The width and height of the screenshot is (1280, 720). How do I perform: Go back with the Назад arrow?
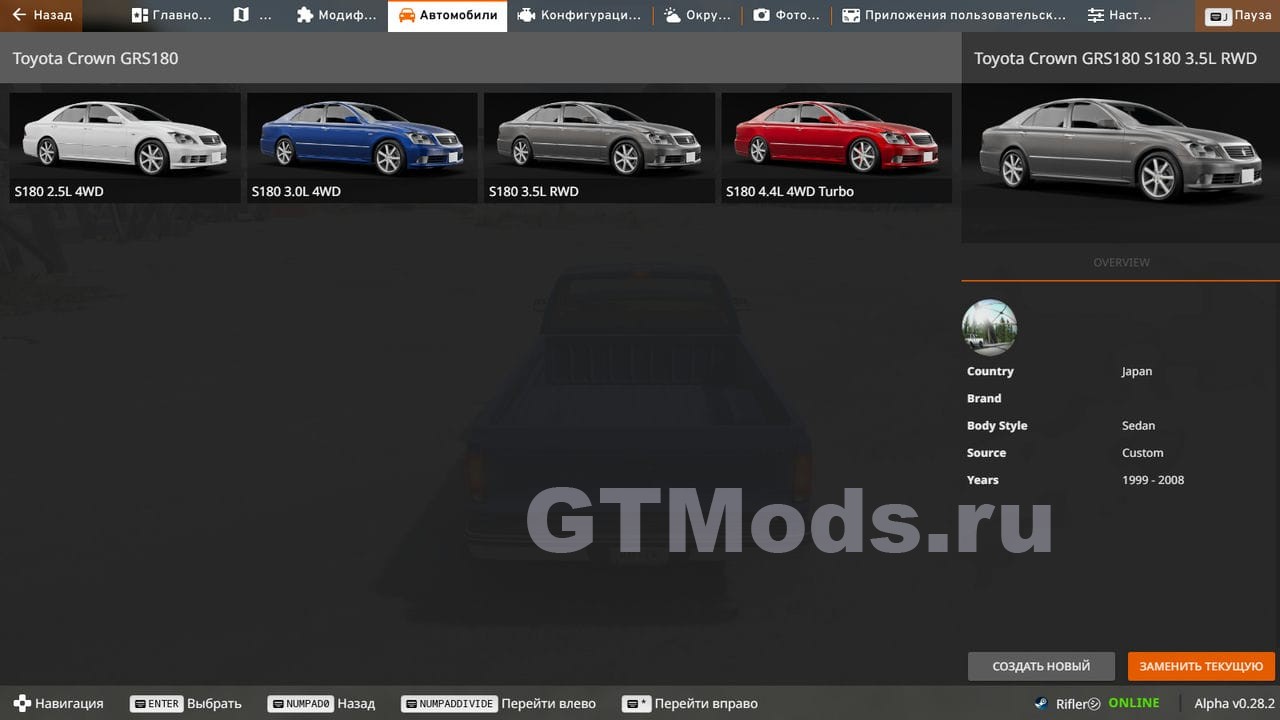(42, 16)
